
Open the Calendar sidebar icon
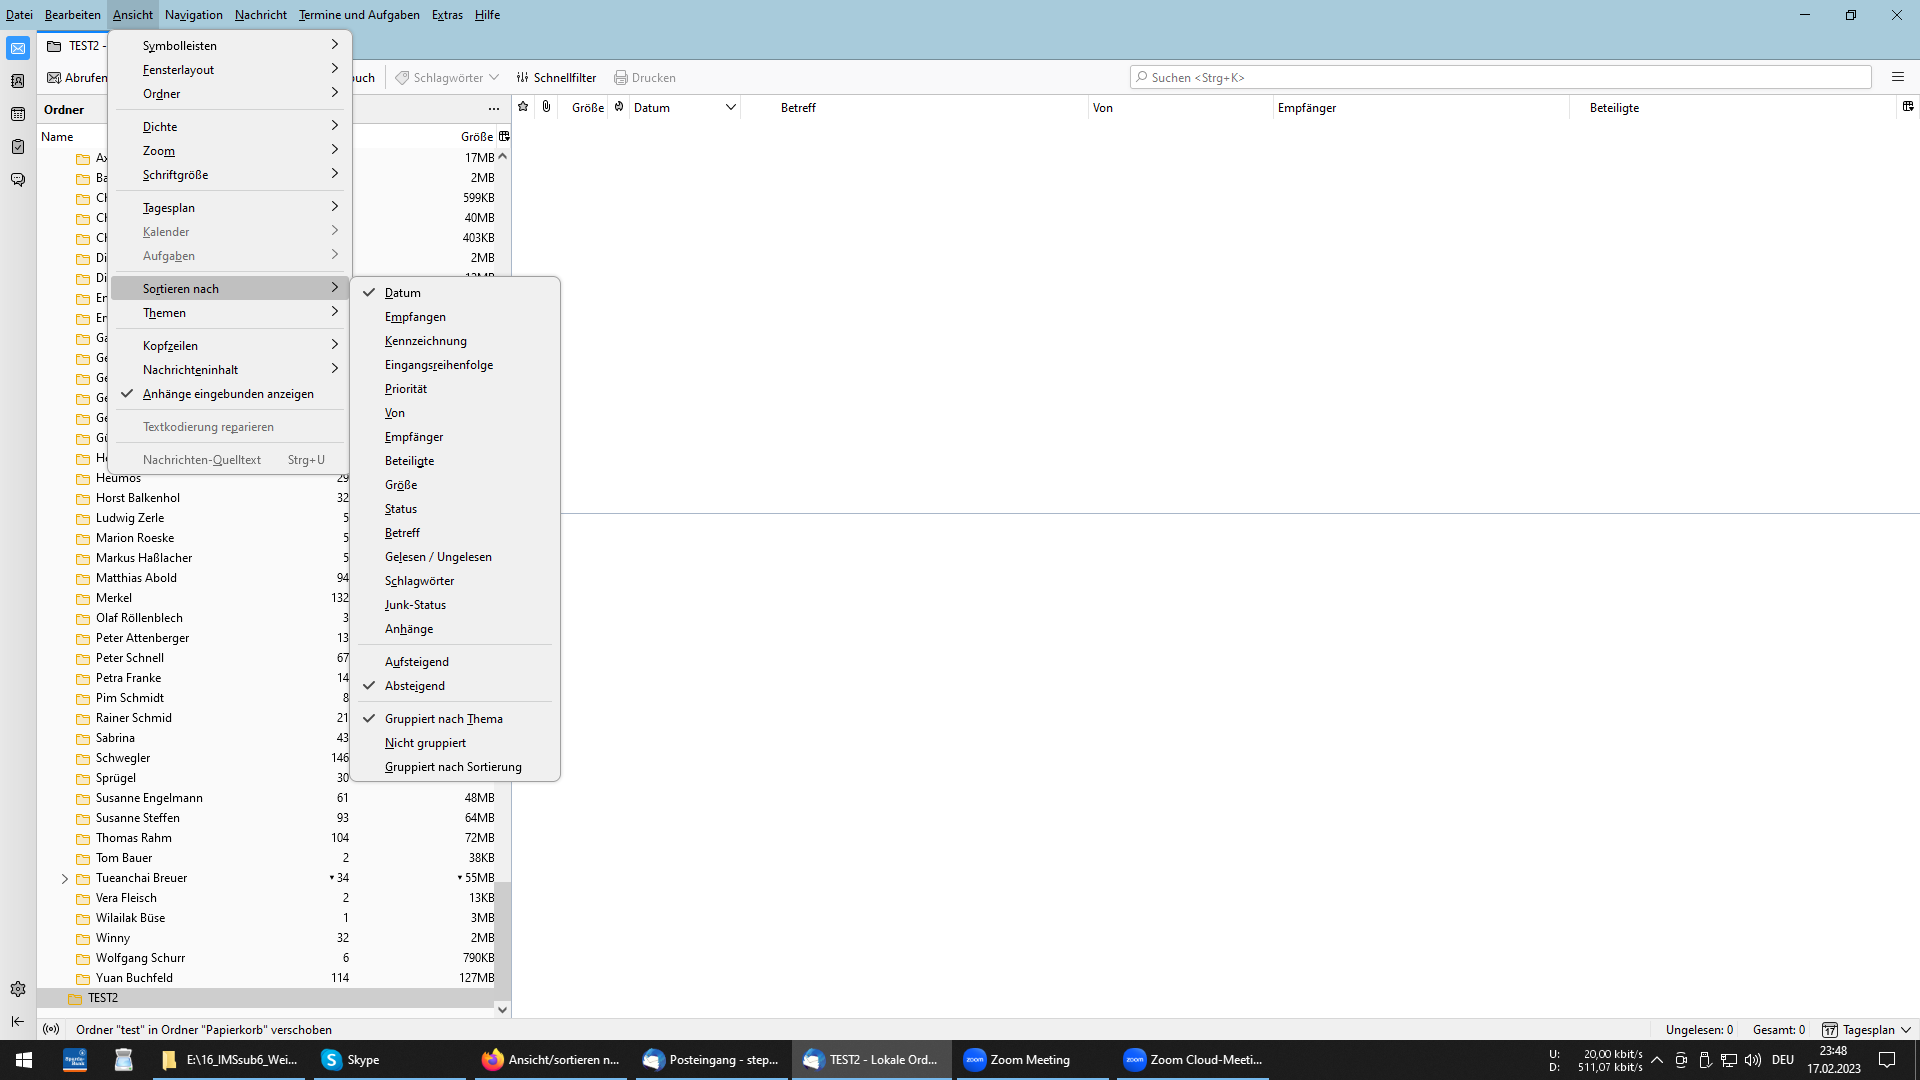pyautogui.click(x=18, y=114)
